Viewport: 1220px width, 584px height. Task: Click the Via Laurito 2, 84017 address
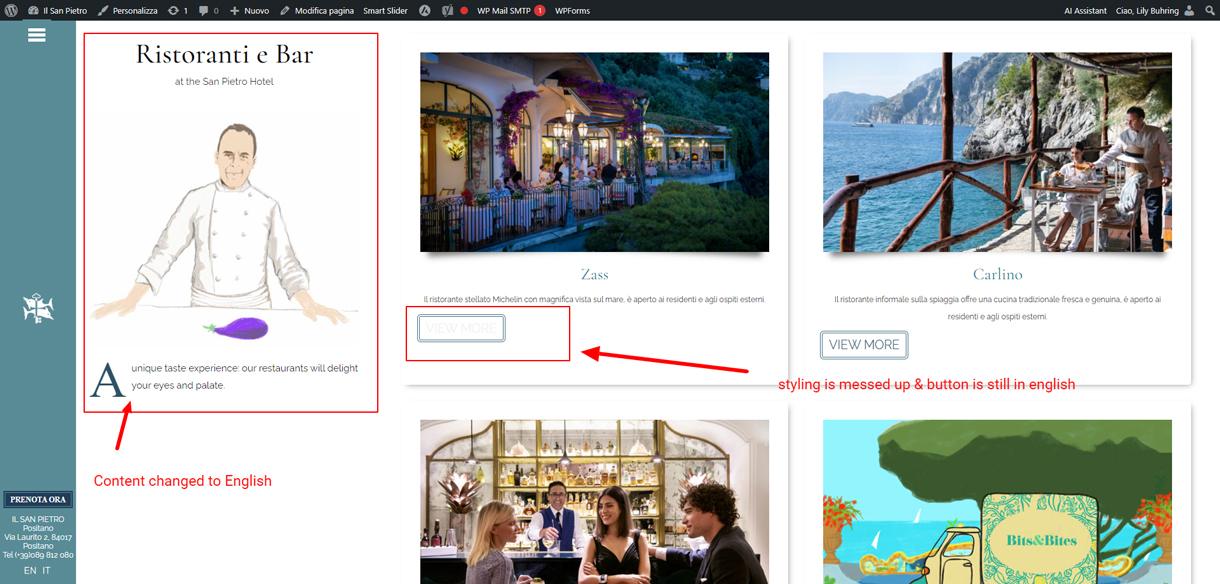click(38, 537)
